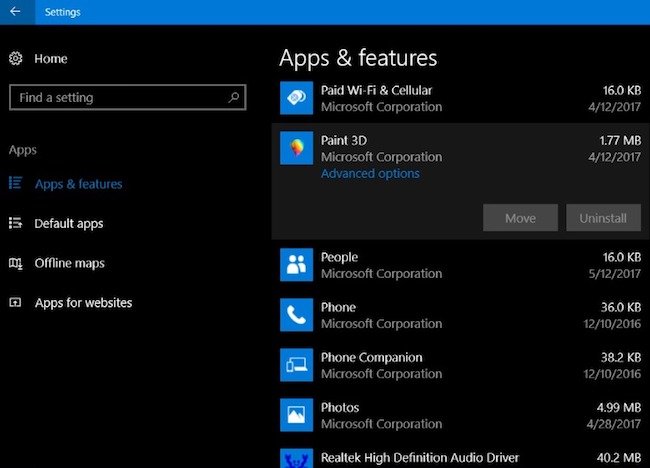
Task: Expand the Phone Companion list entry
Action: [x=460, y=366]
